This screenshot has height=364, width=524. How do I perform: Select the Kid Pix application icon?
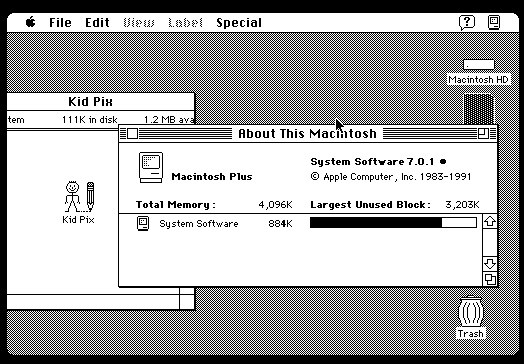pyautogui.click(x=80, y=197)
